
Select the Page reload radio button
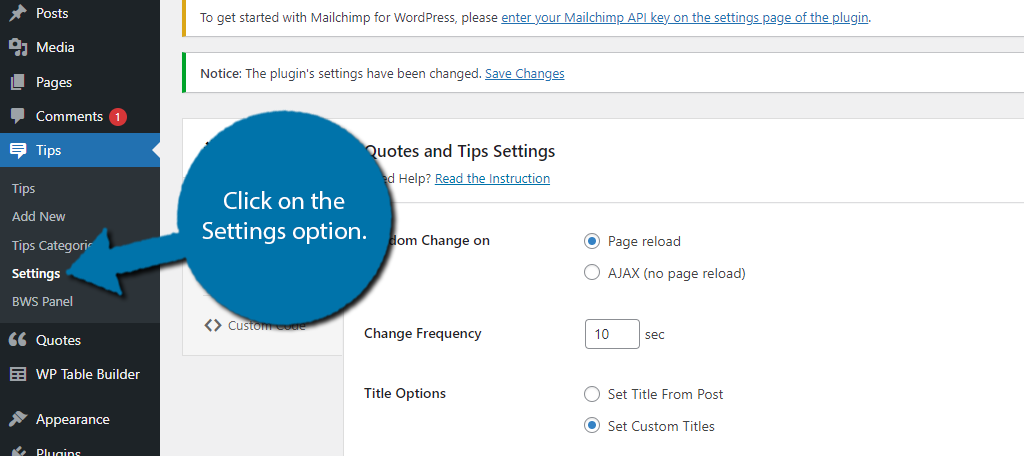tap(591, 241)
